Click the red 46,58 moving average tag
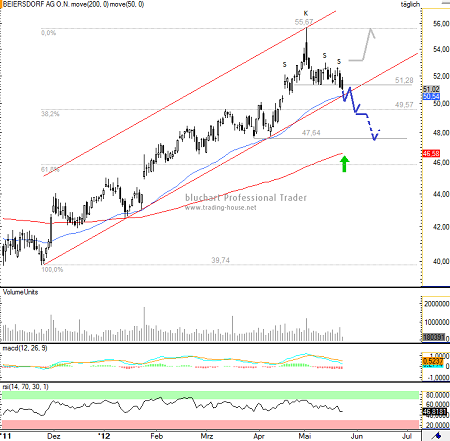 tap(431, 154)
